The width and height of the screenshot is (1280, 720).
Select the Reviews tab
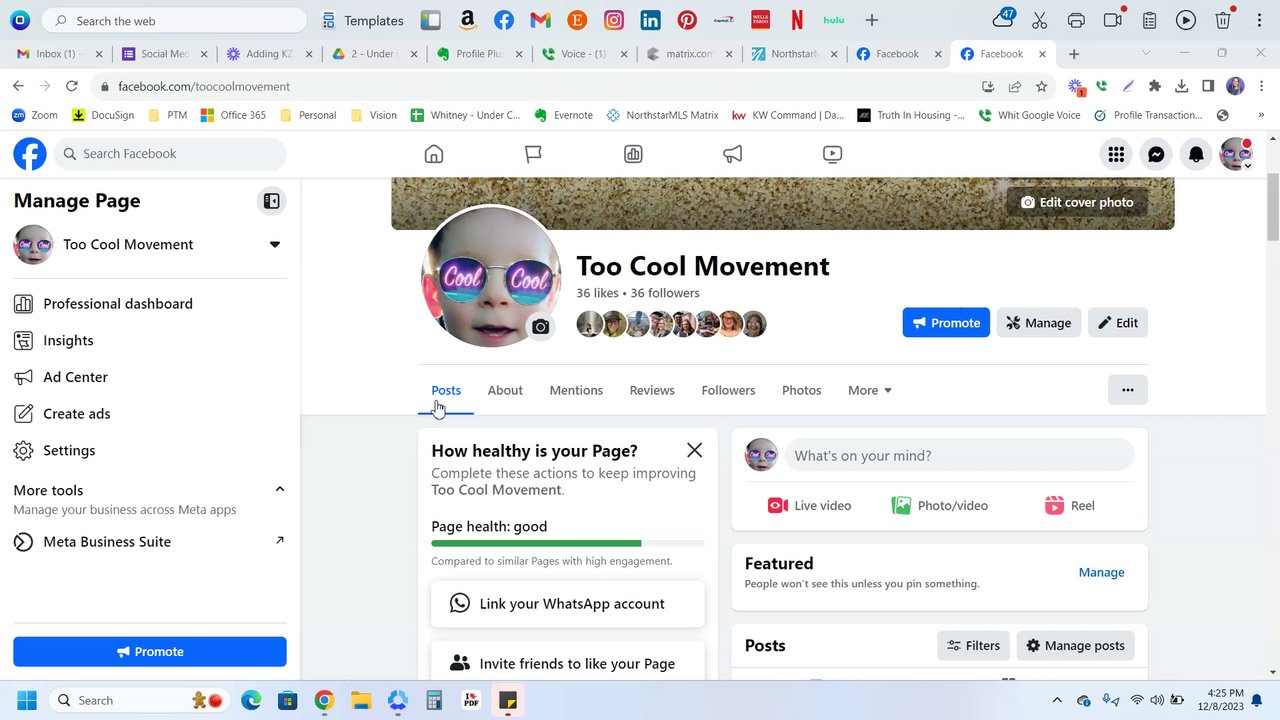point(652,390)
